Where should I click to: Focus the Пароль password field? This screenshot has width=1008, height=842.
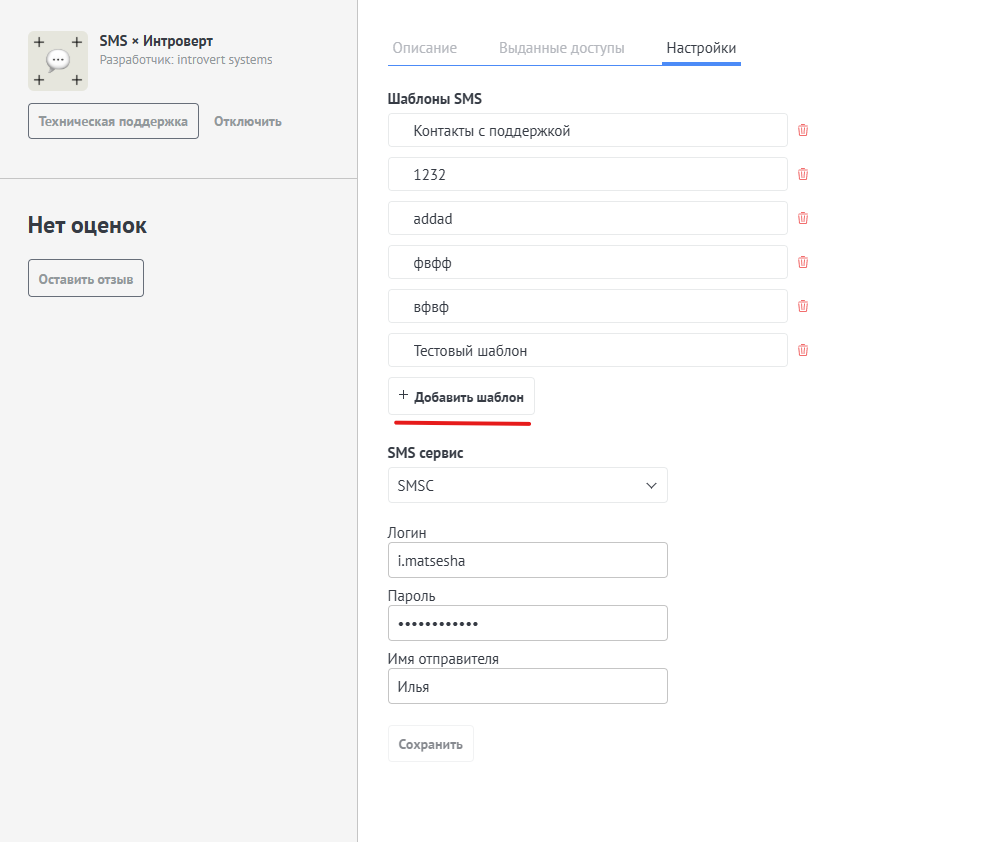(528, 623)
